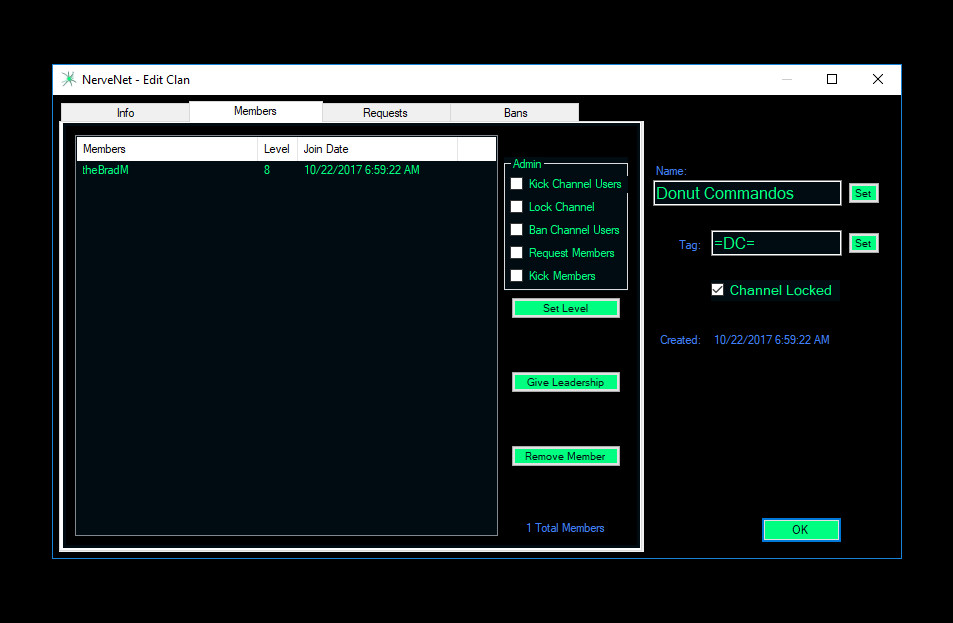The width and height of the screenshot is (953, 623).
Task: Enable the Kick Channel Users checkbox
Action: (517, 184)
